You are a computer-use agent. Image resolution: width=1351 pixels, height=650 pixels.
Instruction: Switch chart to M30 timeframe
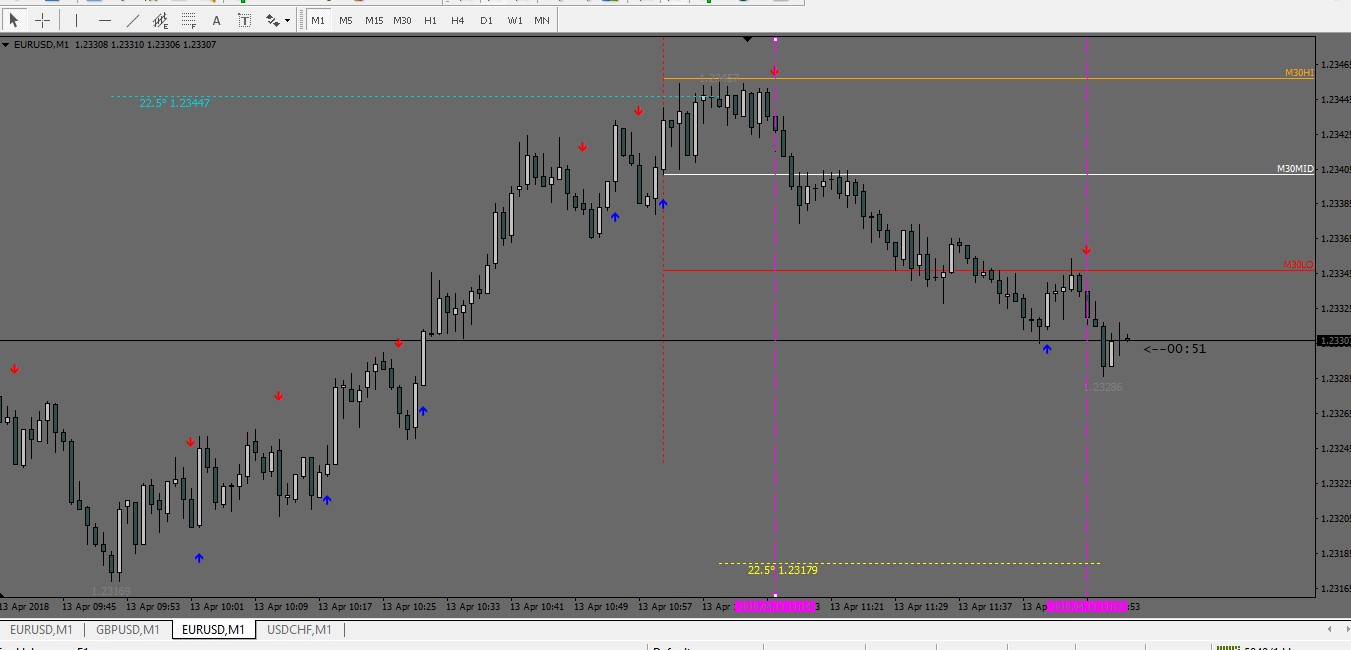tap(402, 20)
